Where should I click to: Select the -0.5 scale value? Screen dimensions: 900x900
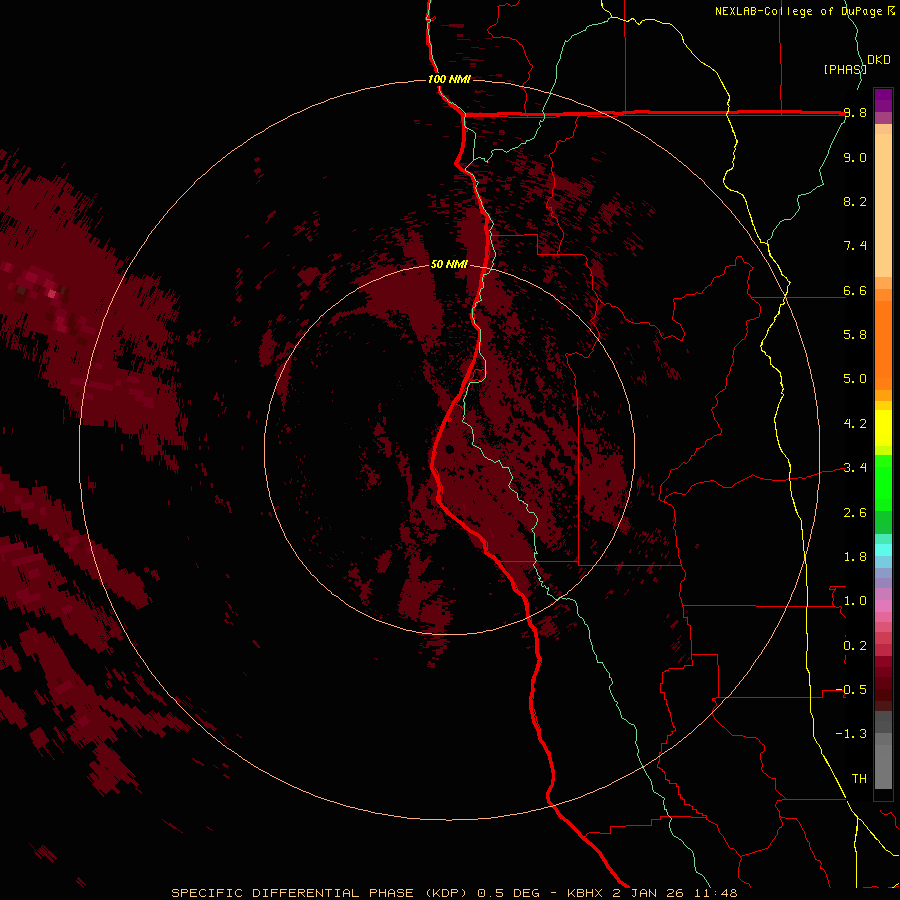click(x=852, y=690)
